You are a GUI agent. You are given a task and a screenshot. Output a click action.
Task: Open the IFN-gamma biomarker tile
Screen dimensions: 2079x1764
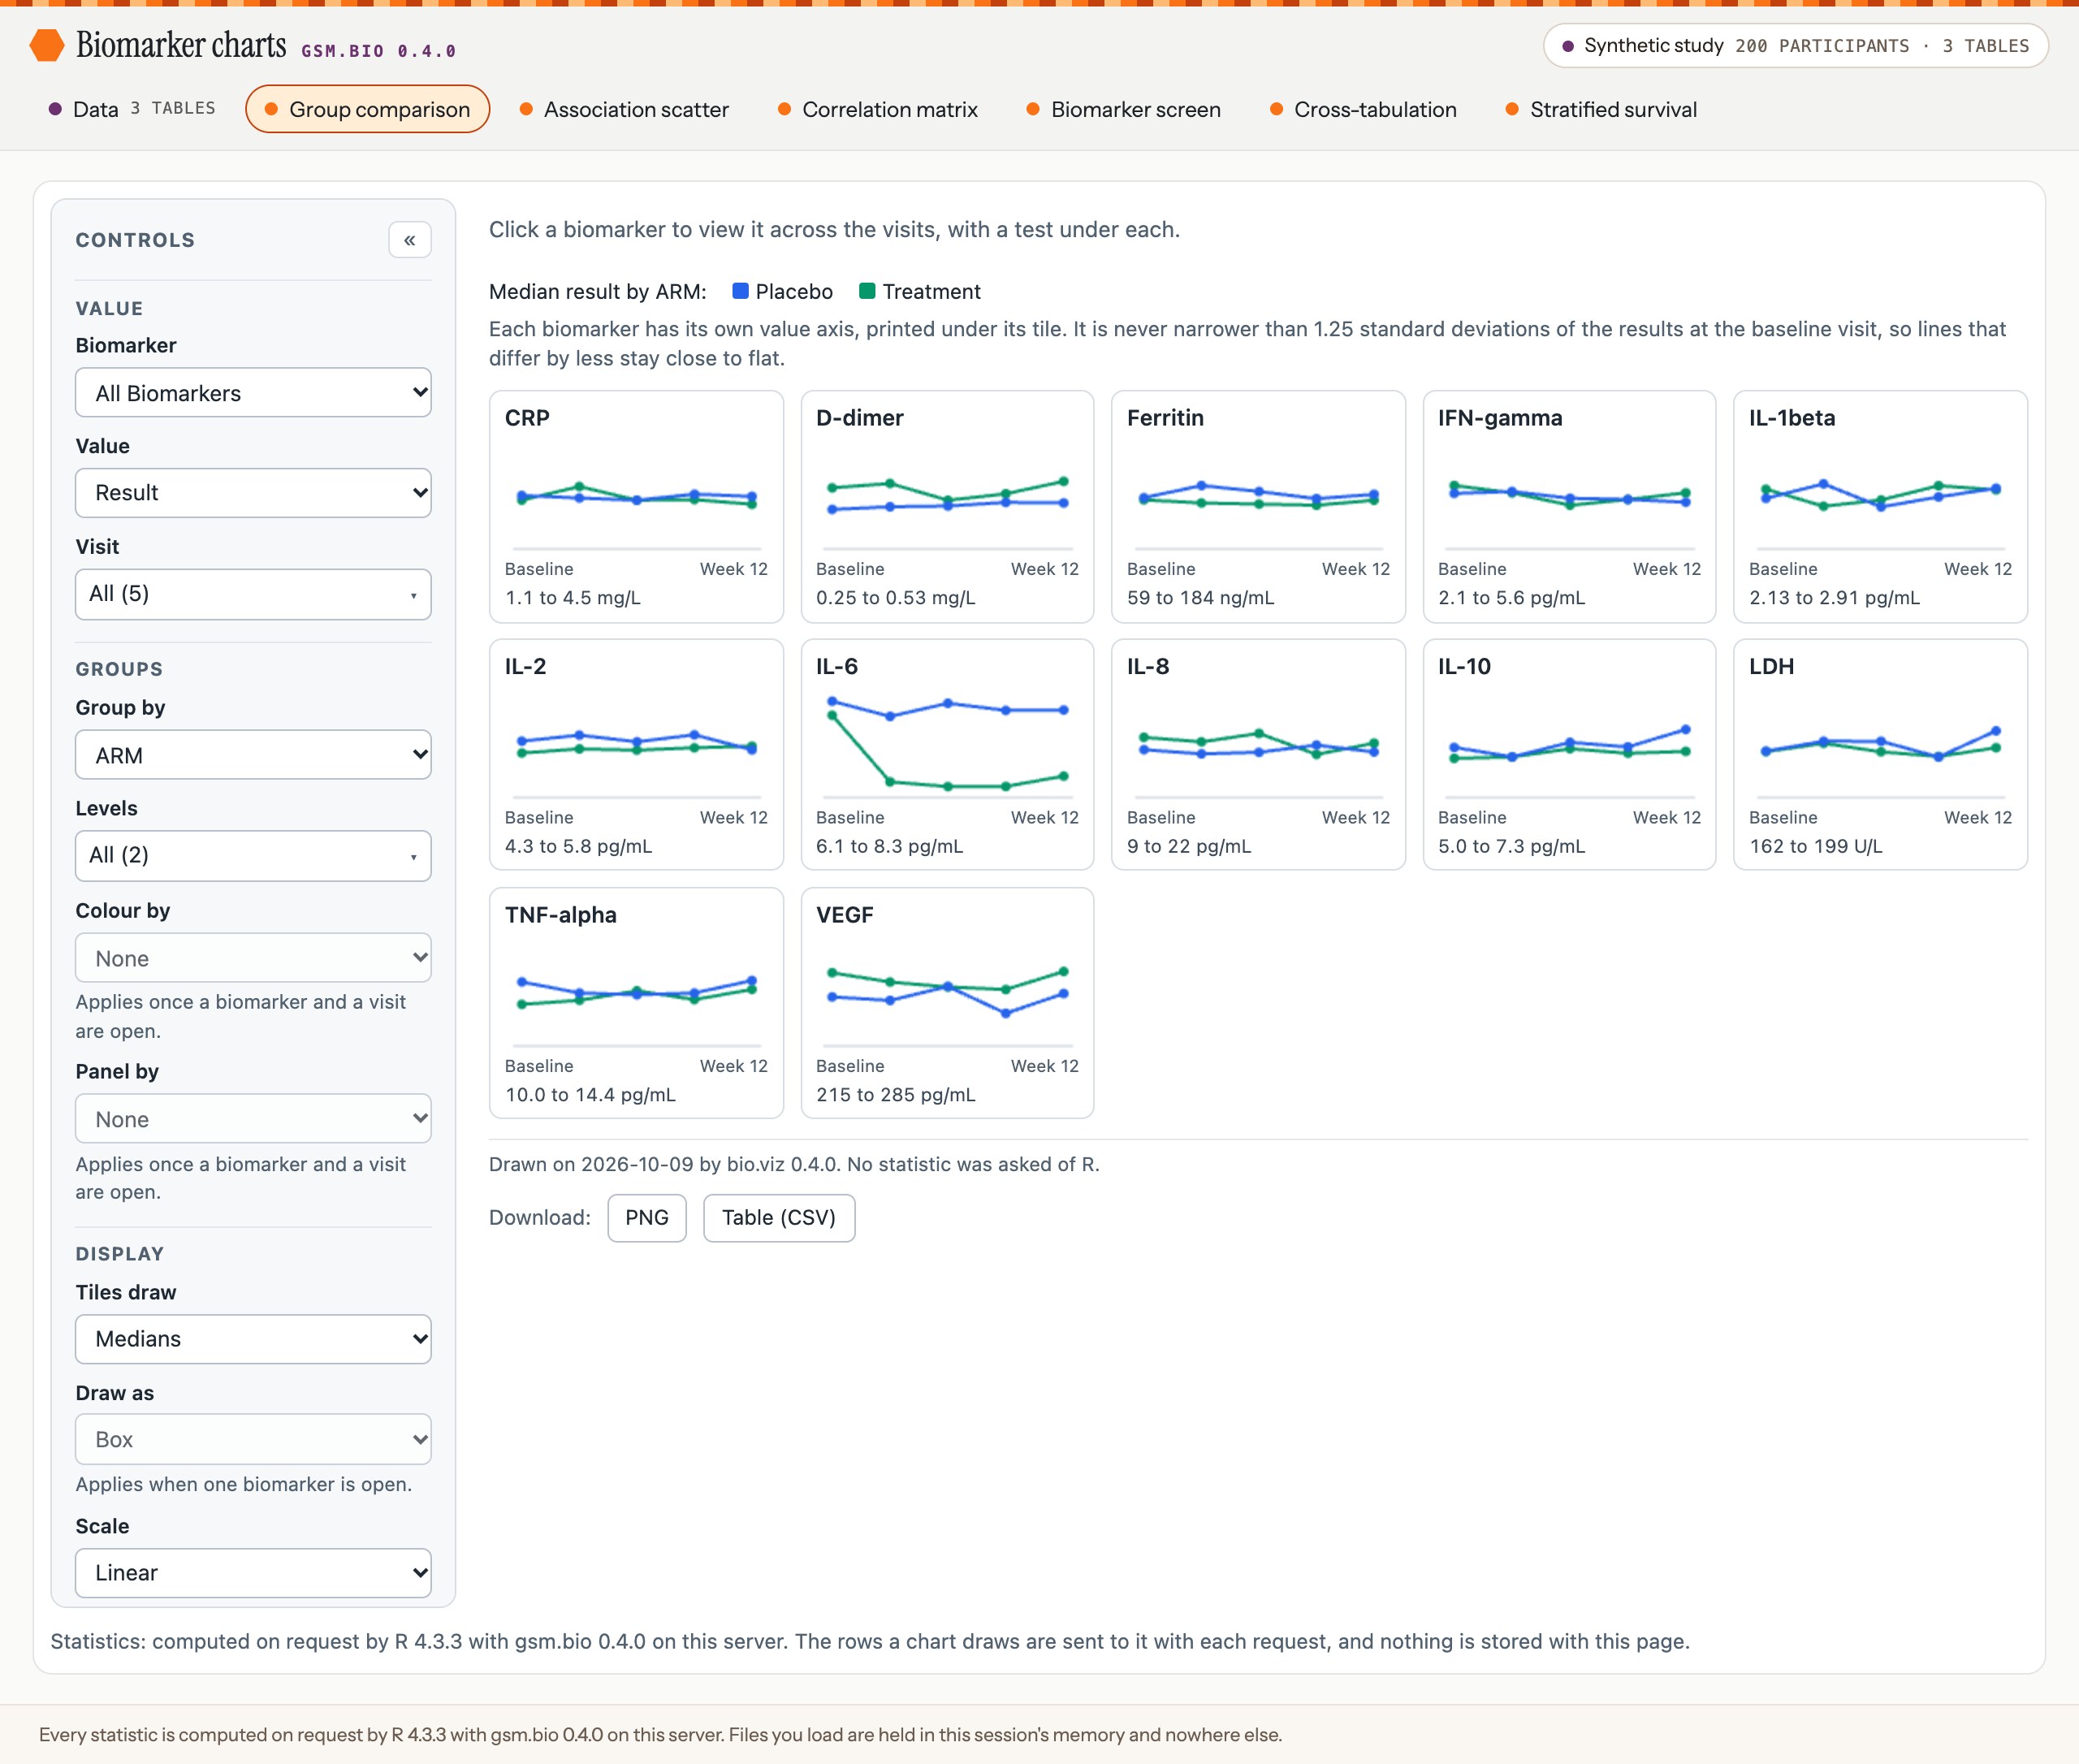click(1570, 507)
